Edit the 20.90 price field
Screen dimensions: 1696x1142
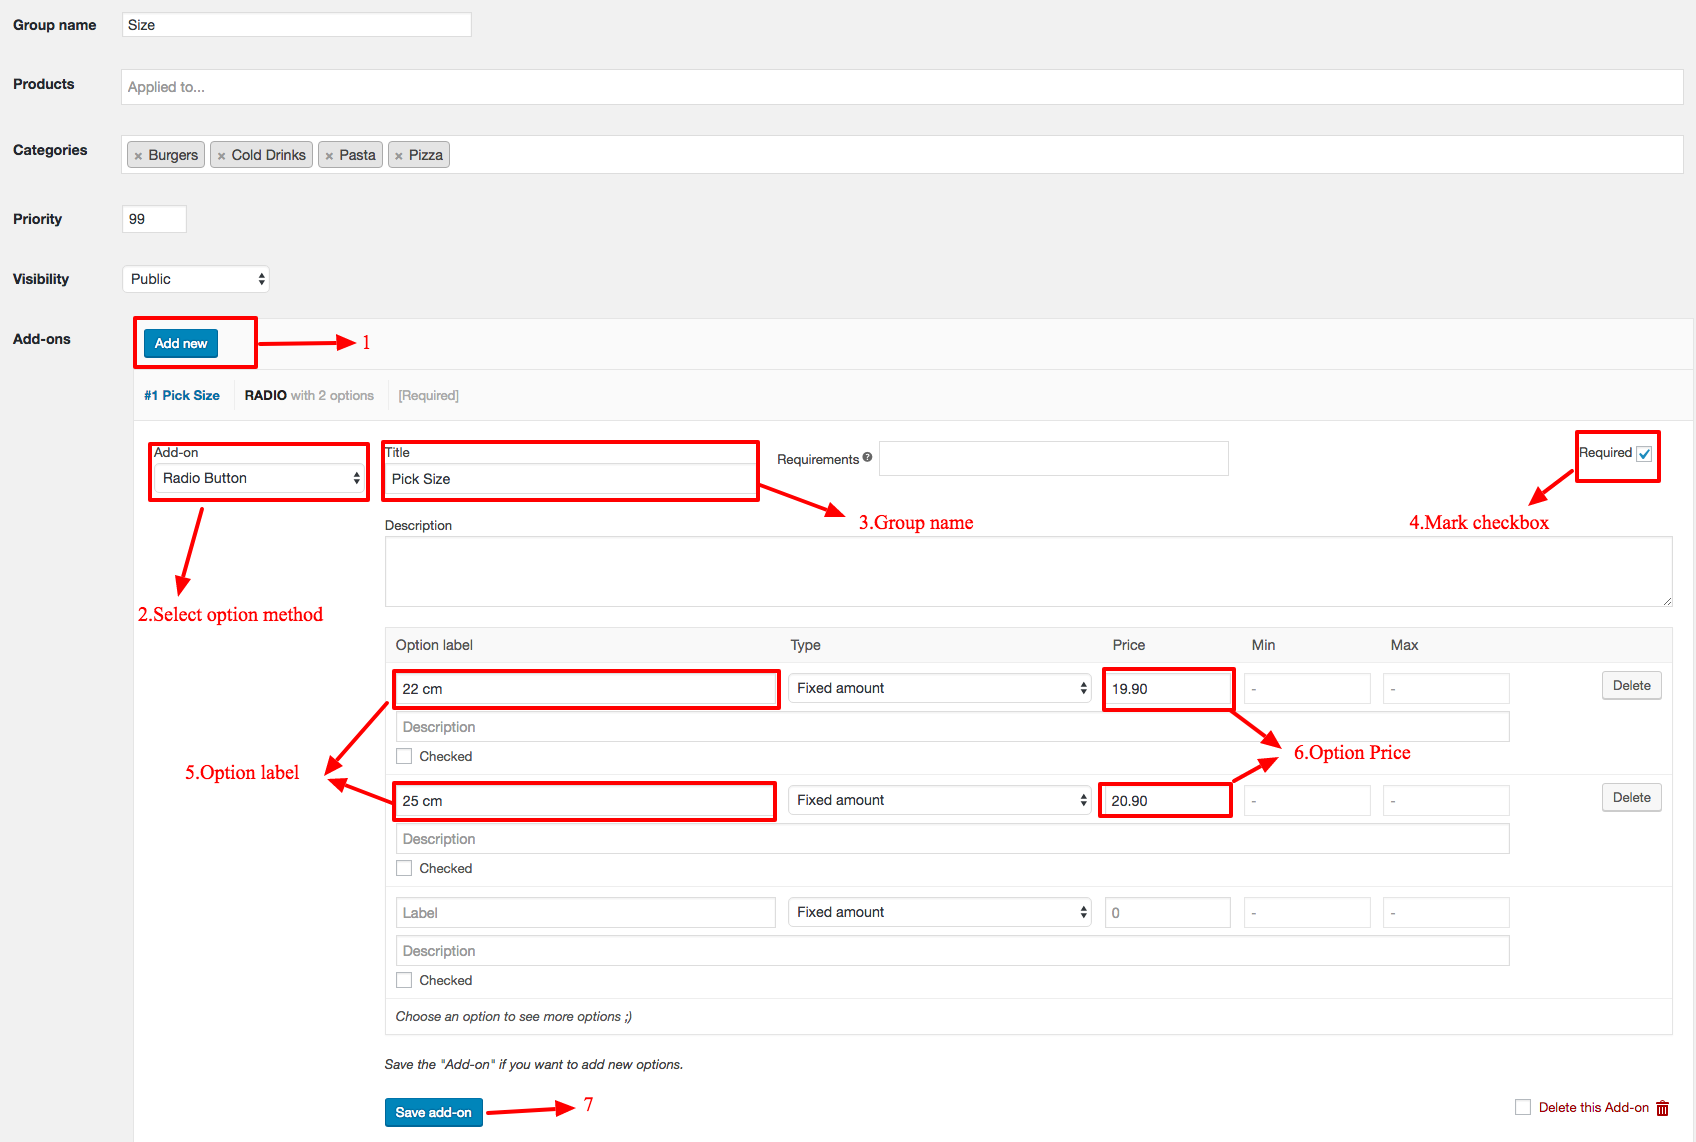1166,801
